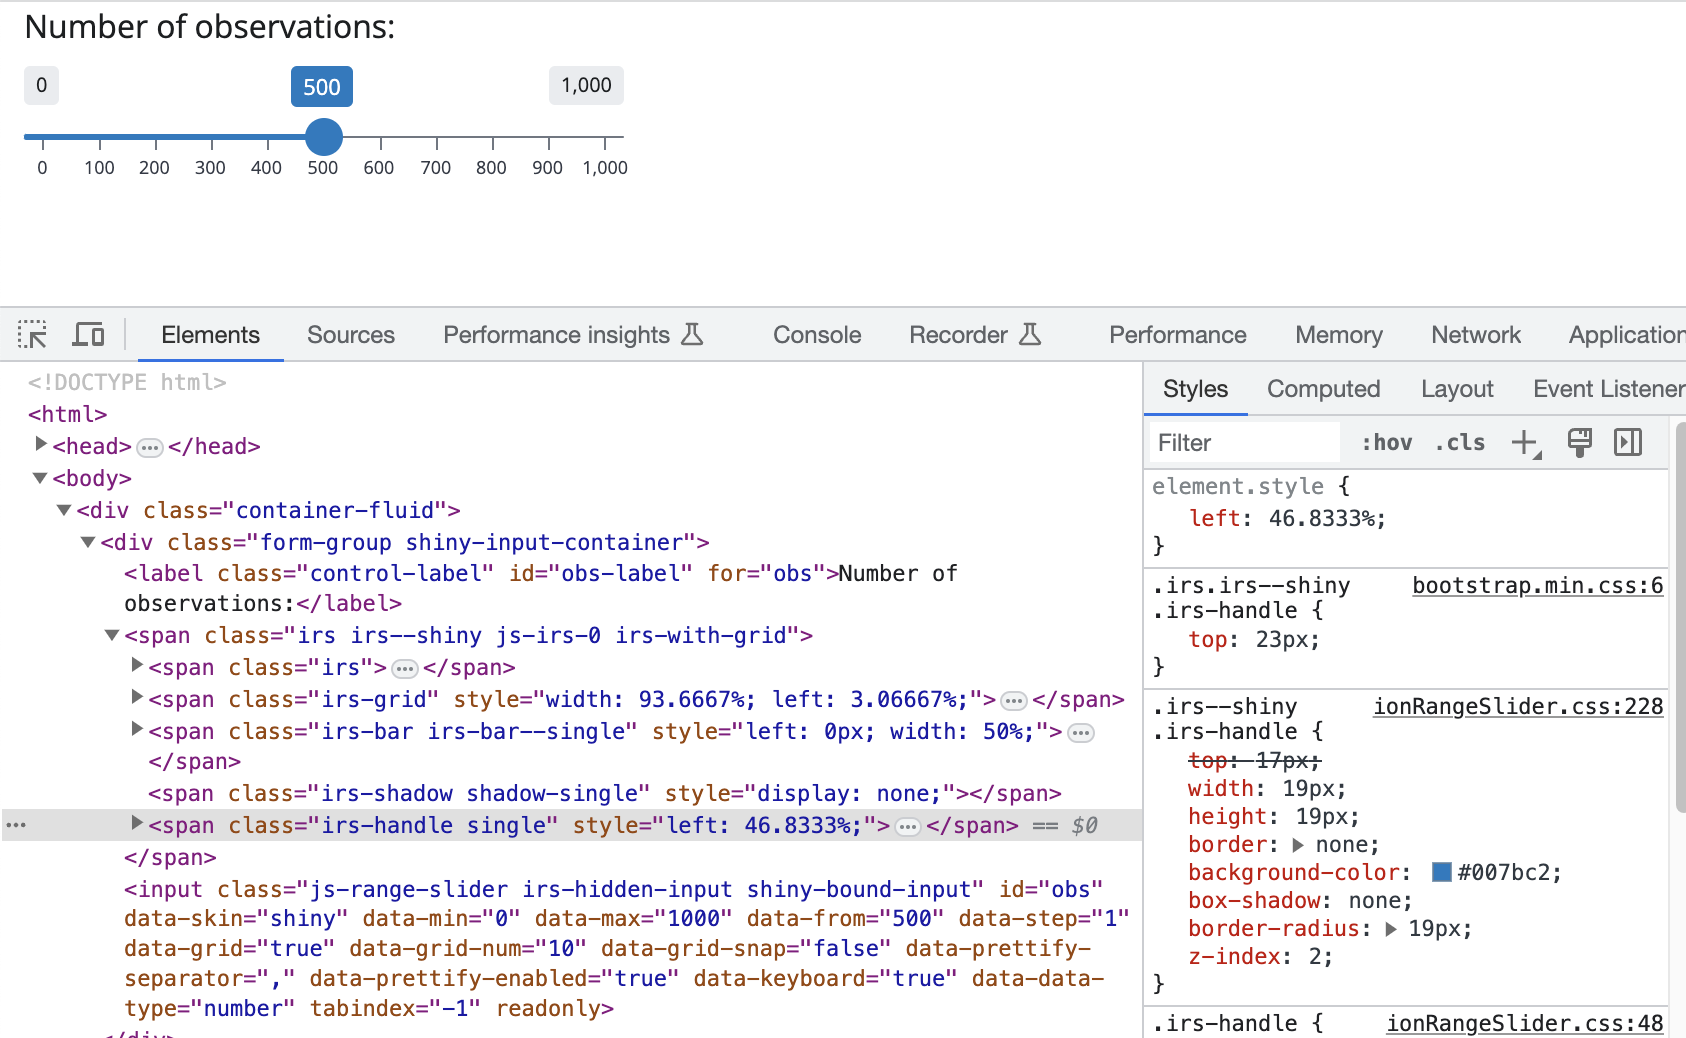
Task: Toggle element state with :hov
Action: 1386,442
